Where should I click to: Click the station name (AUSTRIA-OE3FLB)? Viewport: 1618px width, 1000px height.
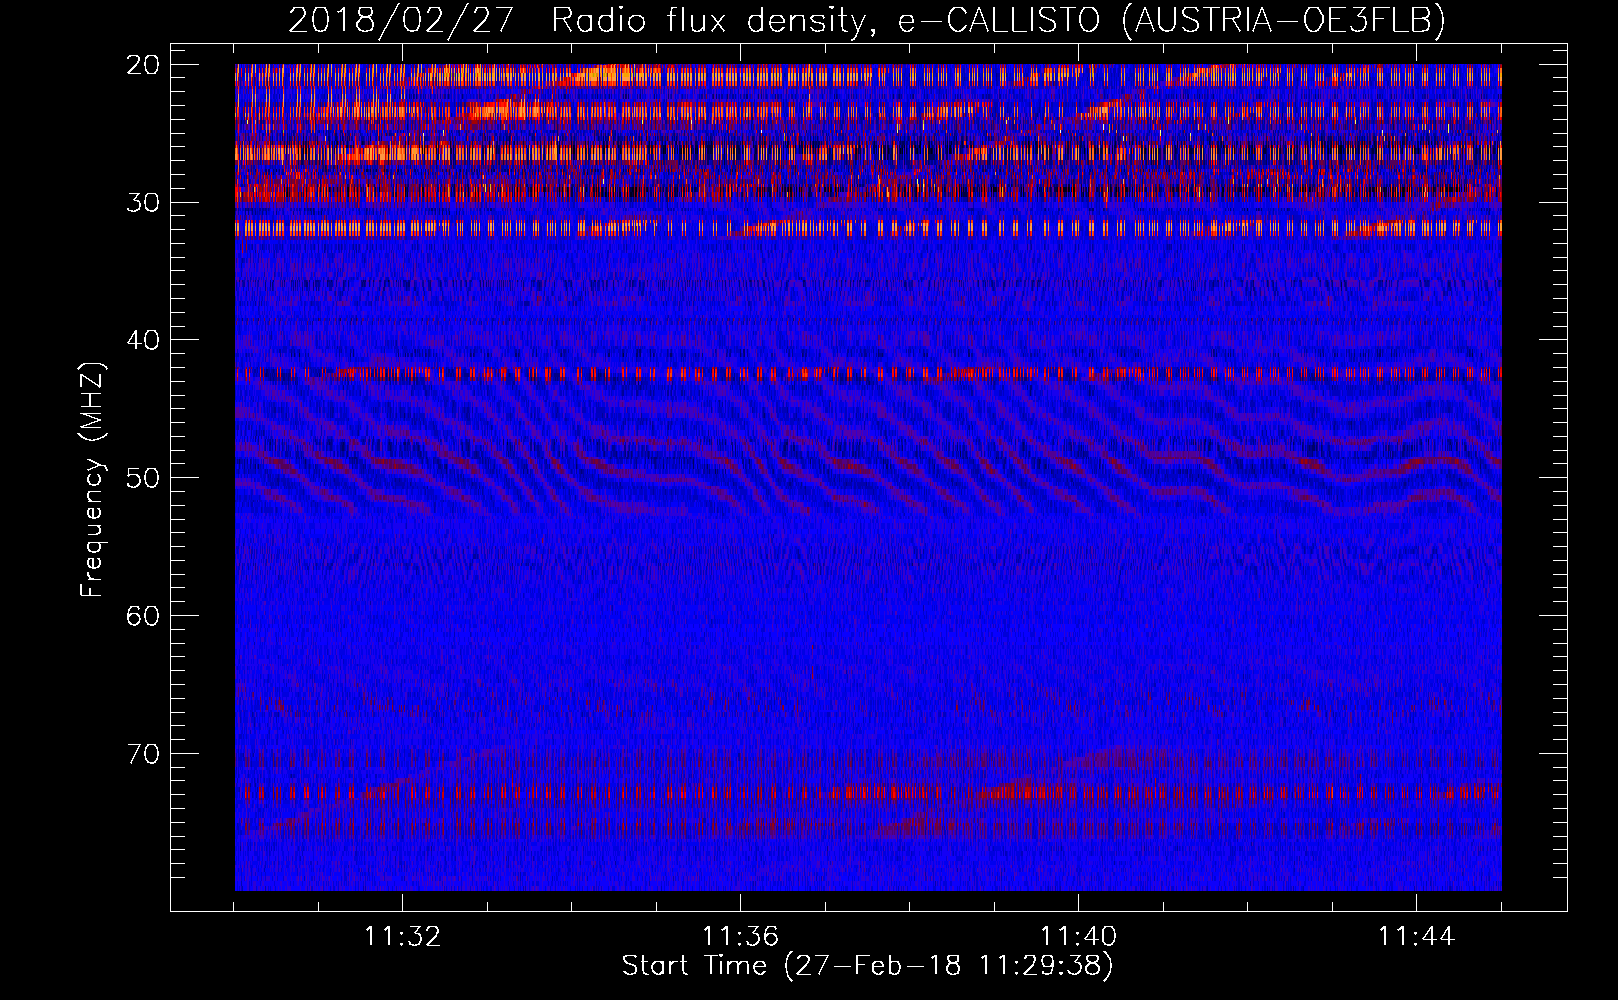(x=1284, y=20)
